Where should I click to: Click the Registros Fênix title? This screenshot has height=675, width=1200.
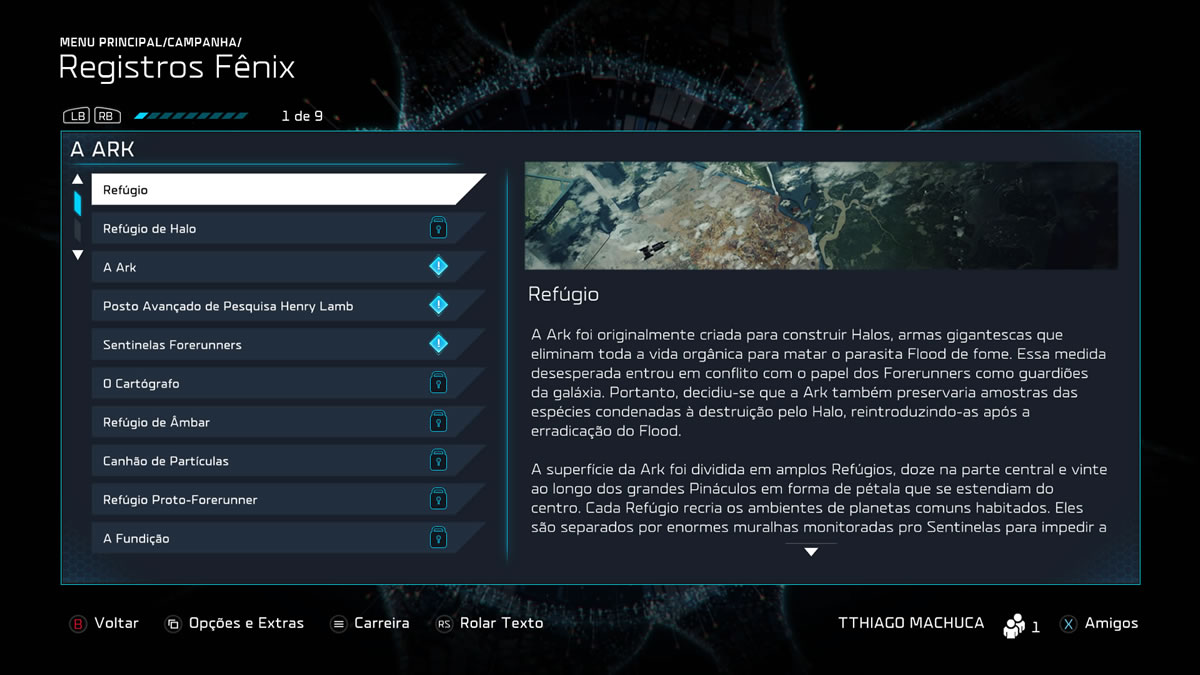pyautogui.click(x=177, y=67)
